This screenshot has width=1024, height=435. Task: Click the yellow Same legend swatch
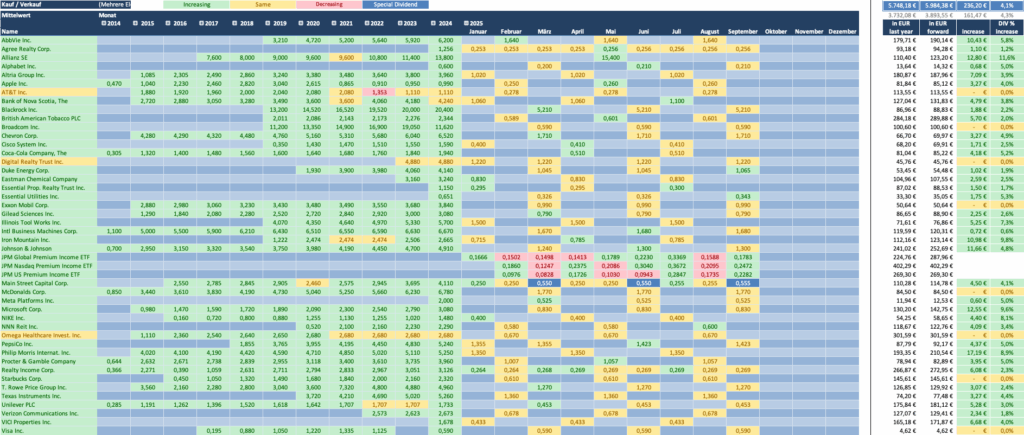point(265,5)
